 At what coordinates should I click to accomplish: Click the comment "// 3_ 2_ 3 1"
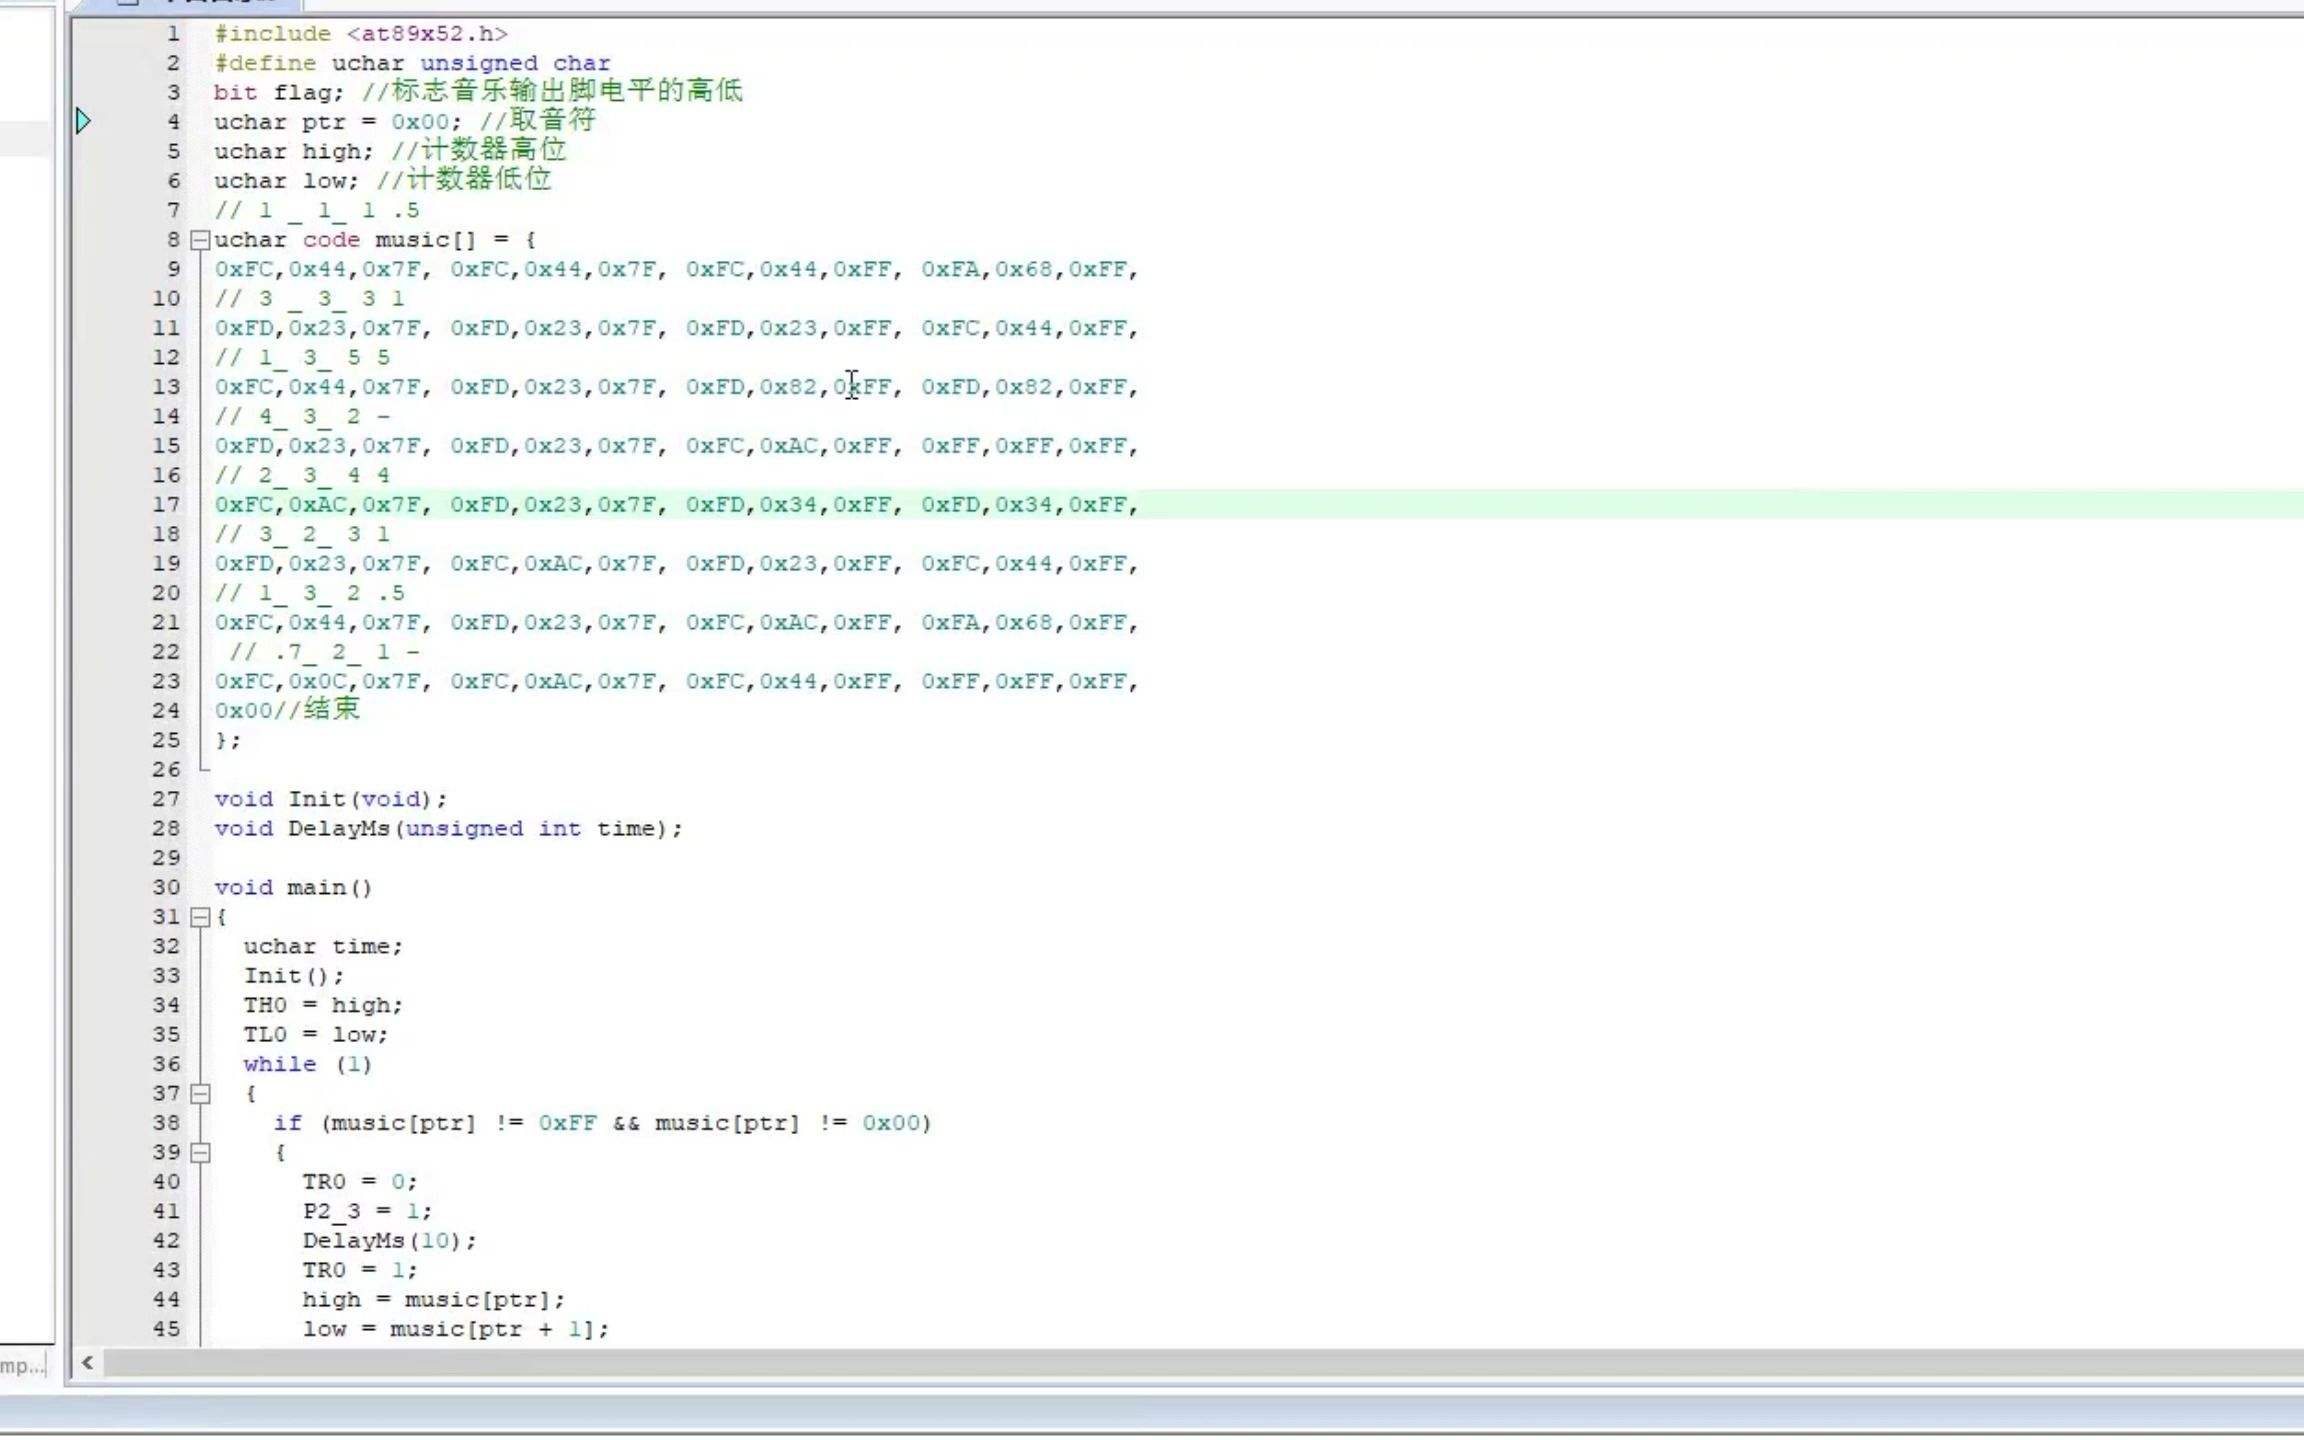click(302, 535)
